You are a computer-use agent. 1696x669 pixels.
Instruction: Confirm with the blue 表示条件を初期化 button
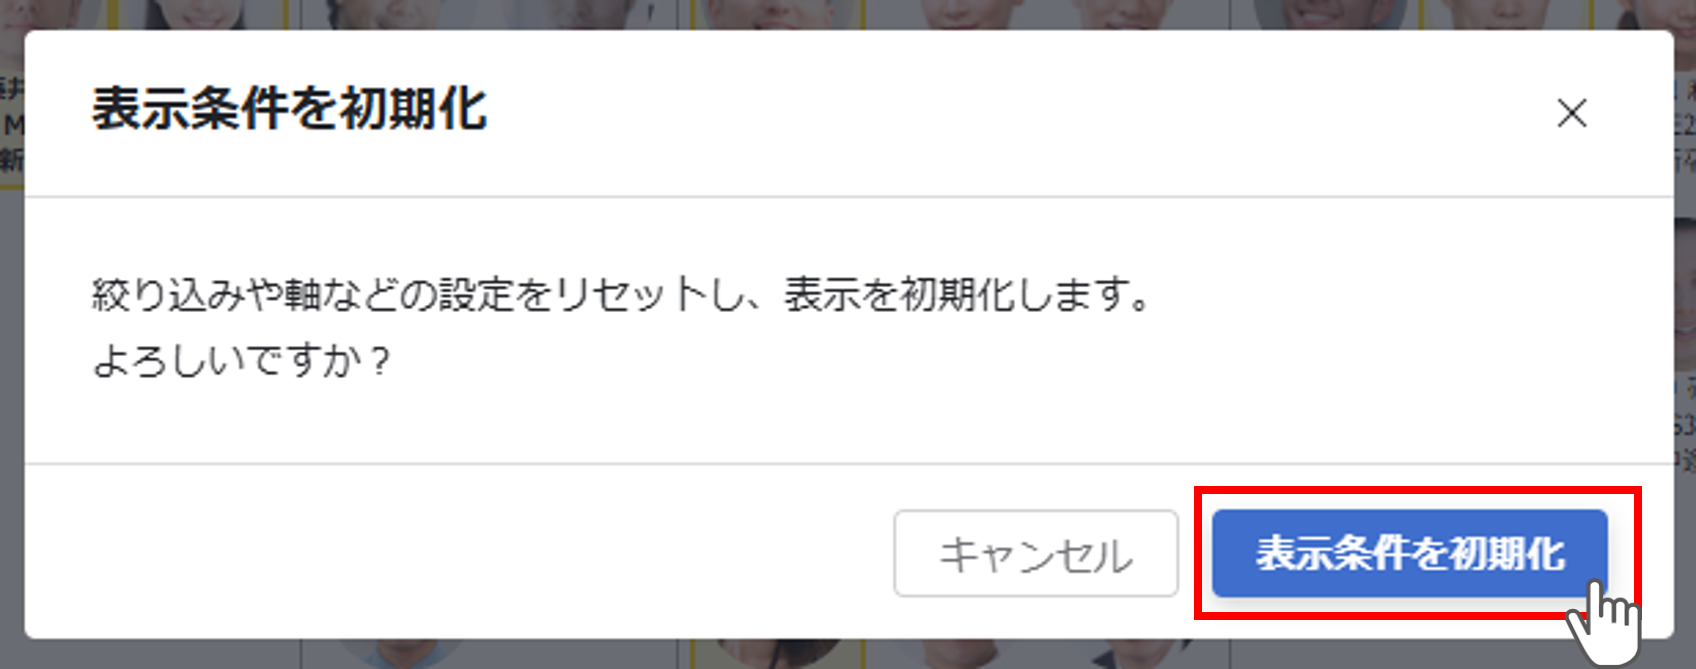[x=1410, y=553]
